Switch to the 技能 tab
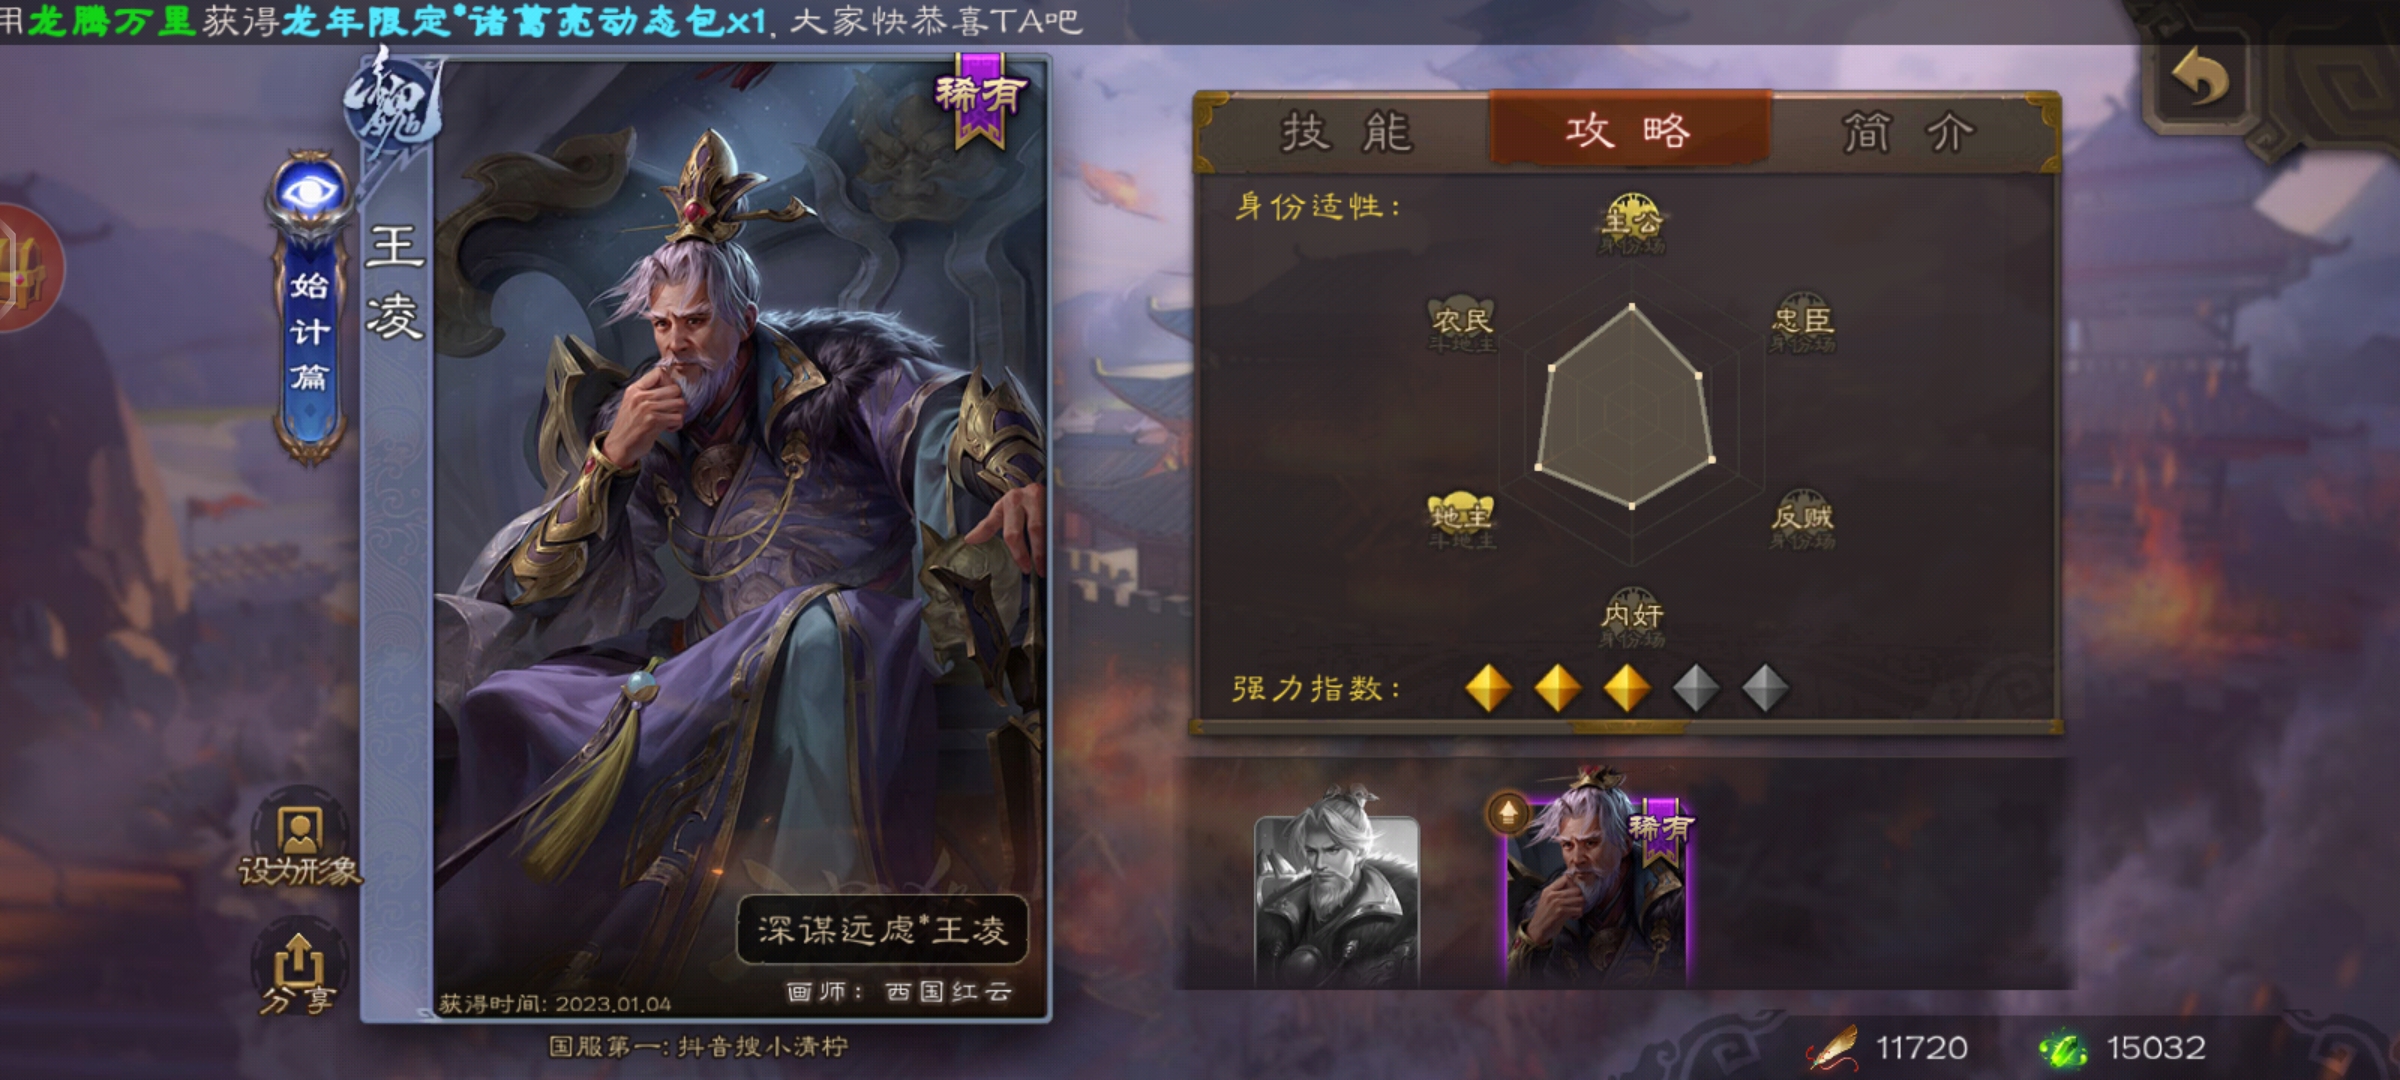2400x1080 pixels. (1346, 132)
